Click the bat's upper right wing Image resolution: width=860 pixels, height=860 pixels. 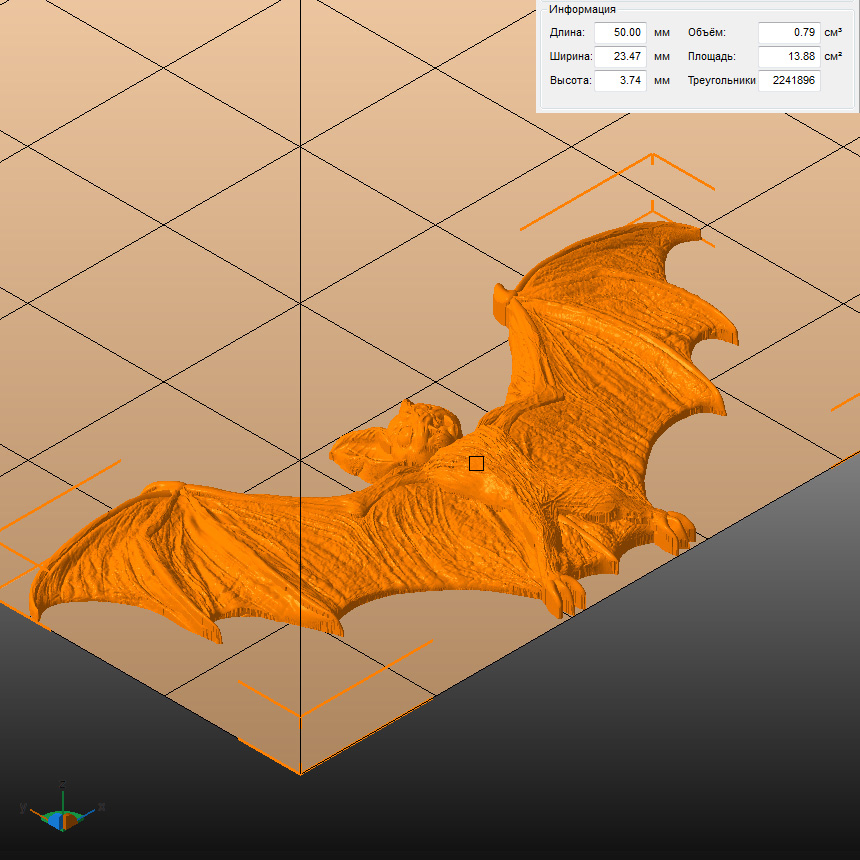point(620,300)
